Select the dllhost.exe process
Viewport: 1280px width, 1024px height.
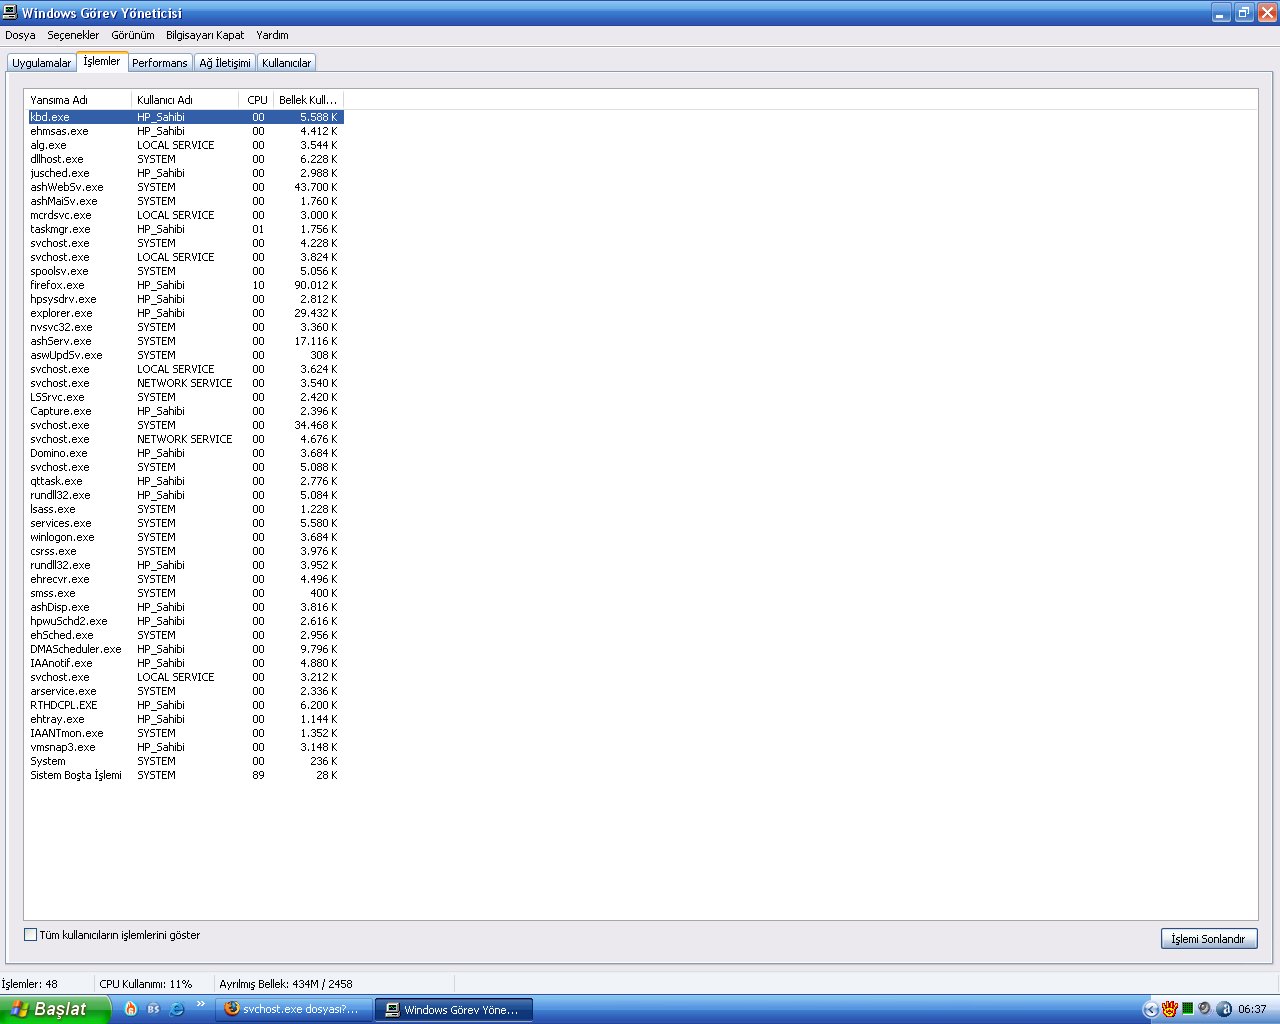pos(185,159)
